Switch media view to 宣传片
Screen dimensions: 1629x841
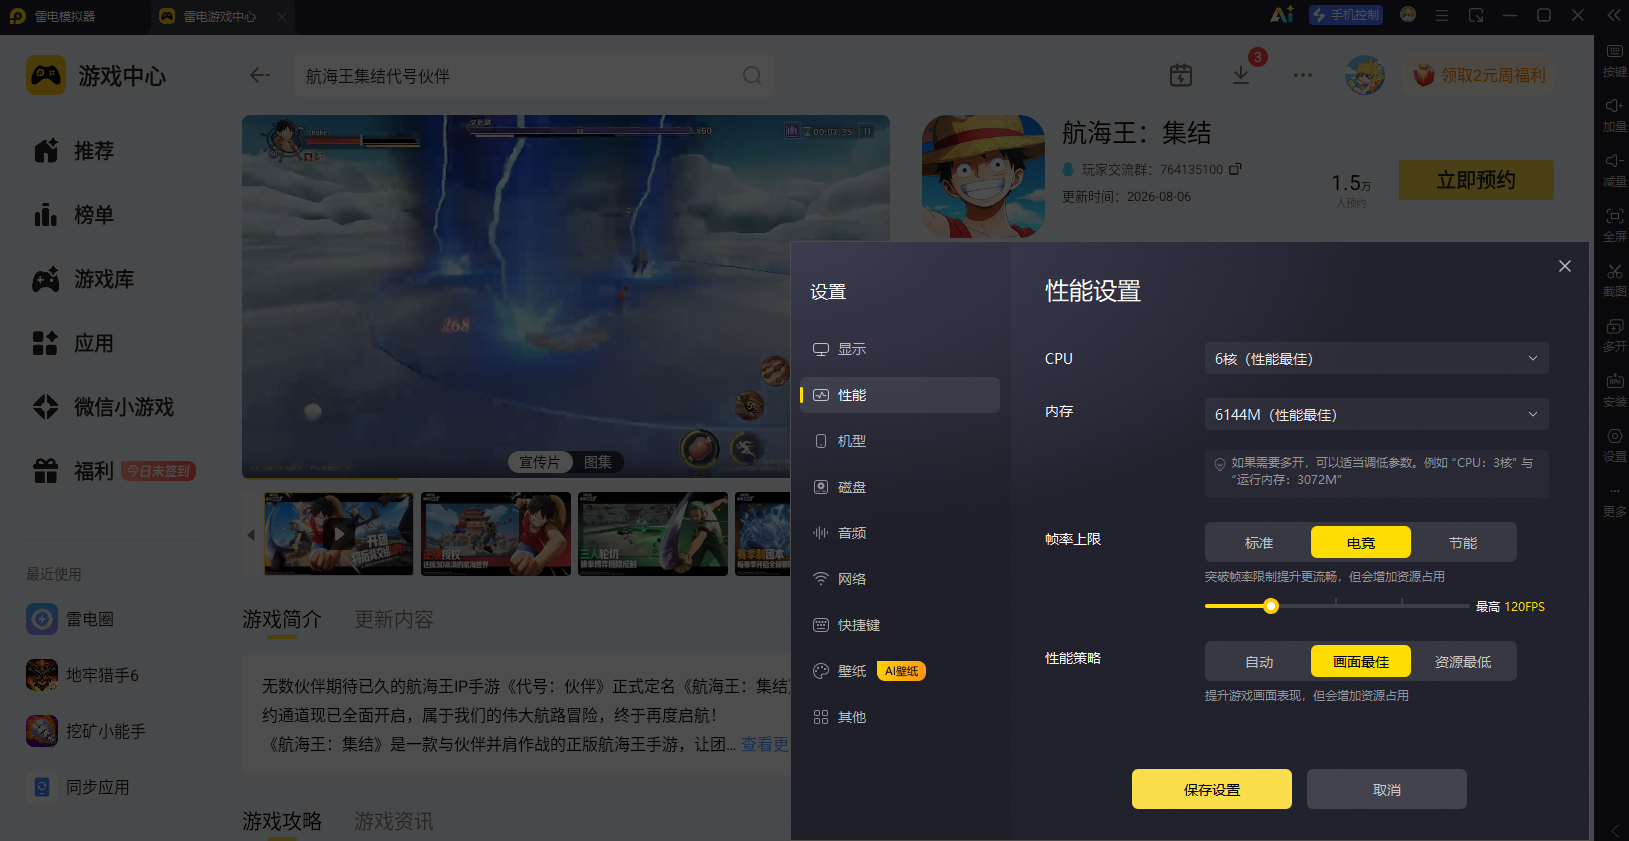(540, 462)
